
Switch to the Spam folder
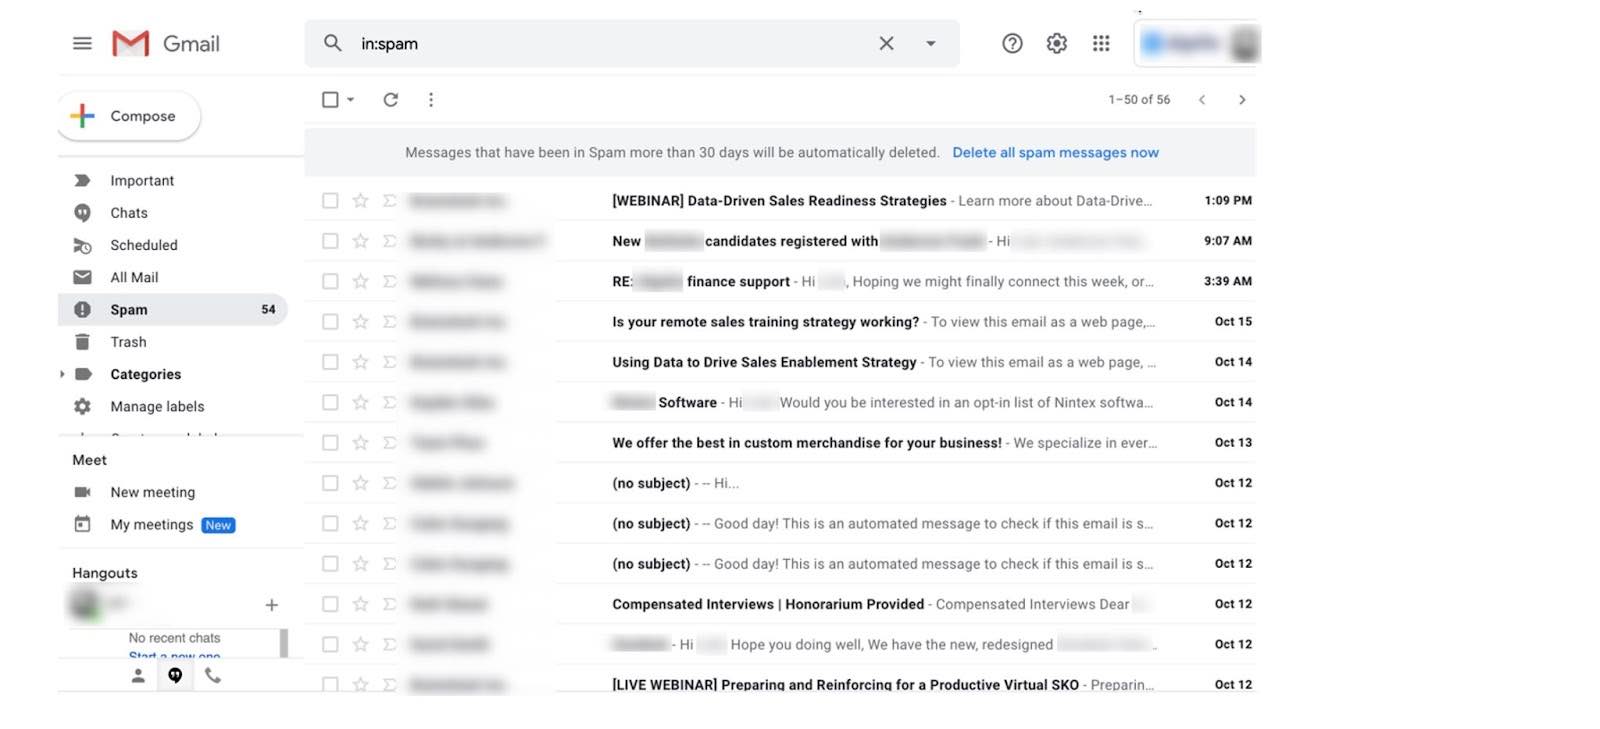tap(128, 309)
